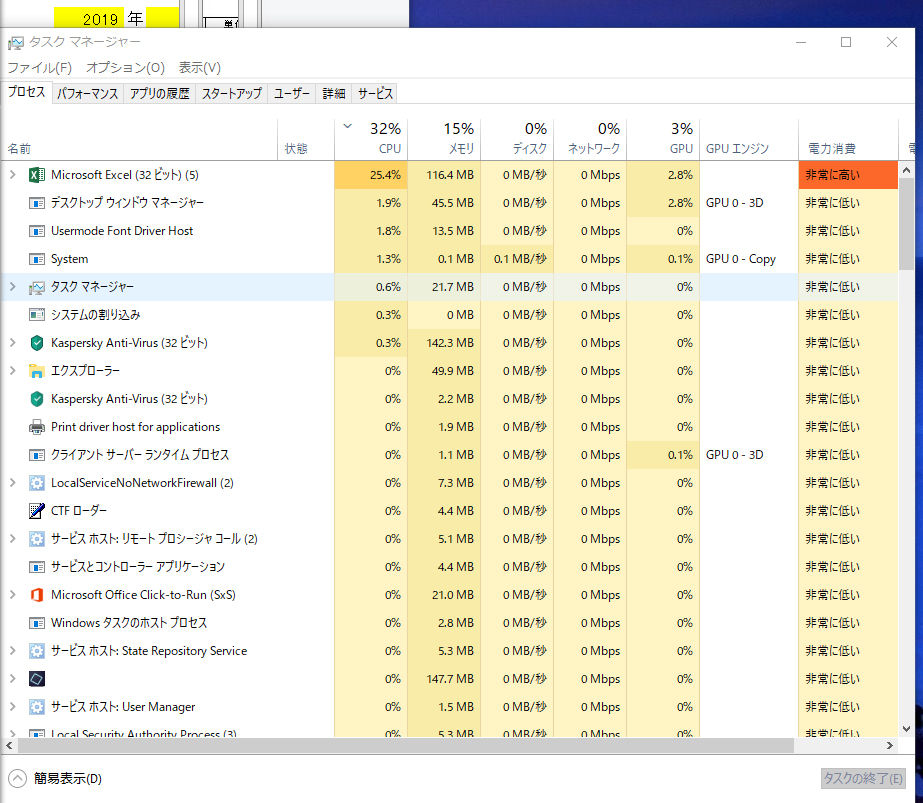The image size is (923, 803).
Task: Sort by the 名前 column header
Action: [139, 139]
